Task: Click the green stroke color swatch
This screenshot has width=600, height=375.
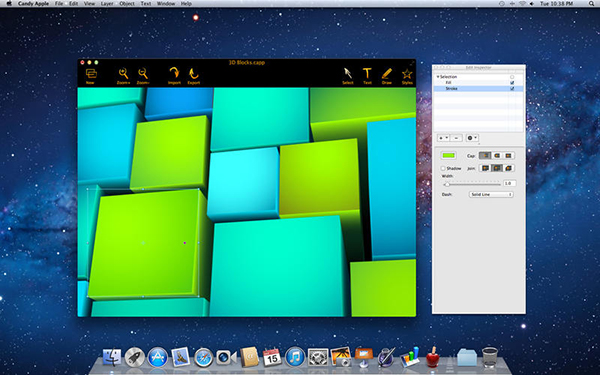Action: pyautogui.click(x=448, y=155)
